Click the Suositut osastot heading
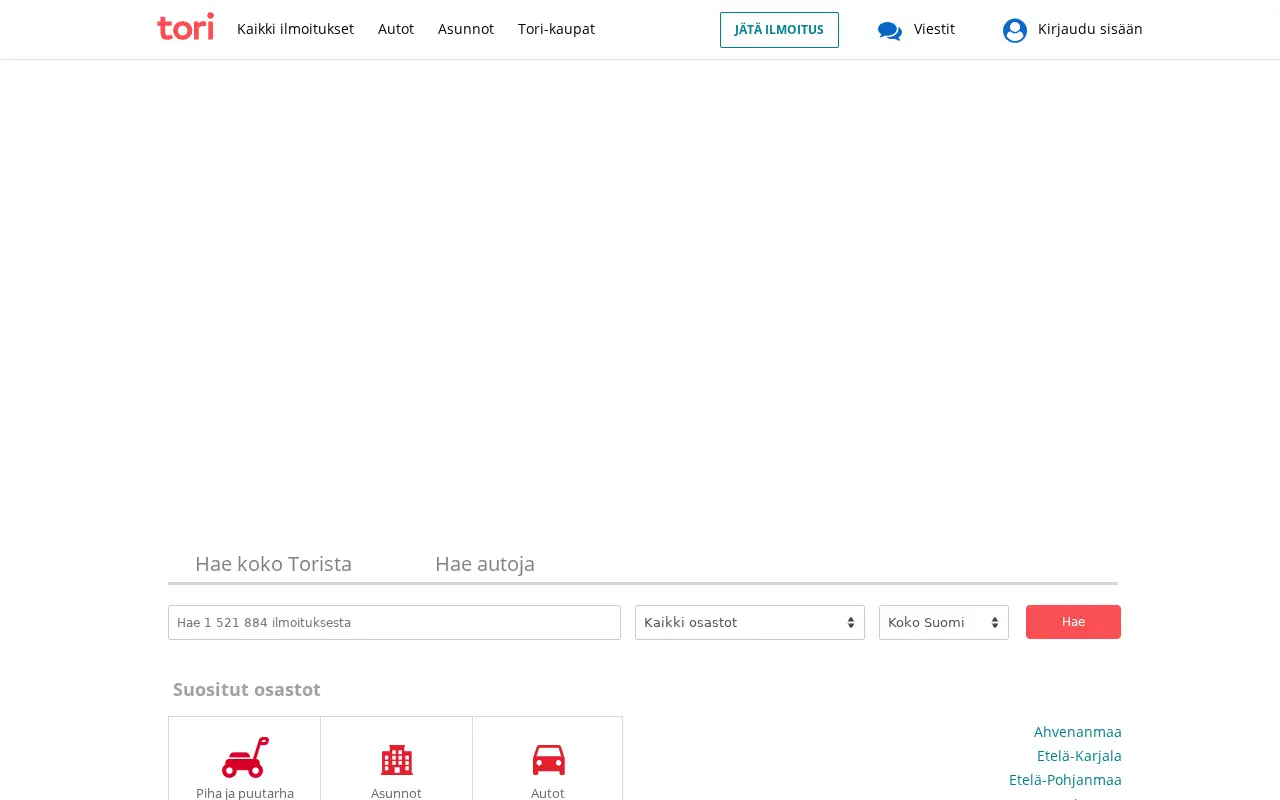 pos(247,690)
